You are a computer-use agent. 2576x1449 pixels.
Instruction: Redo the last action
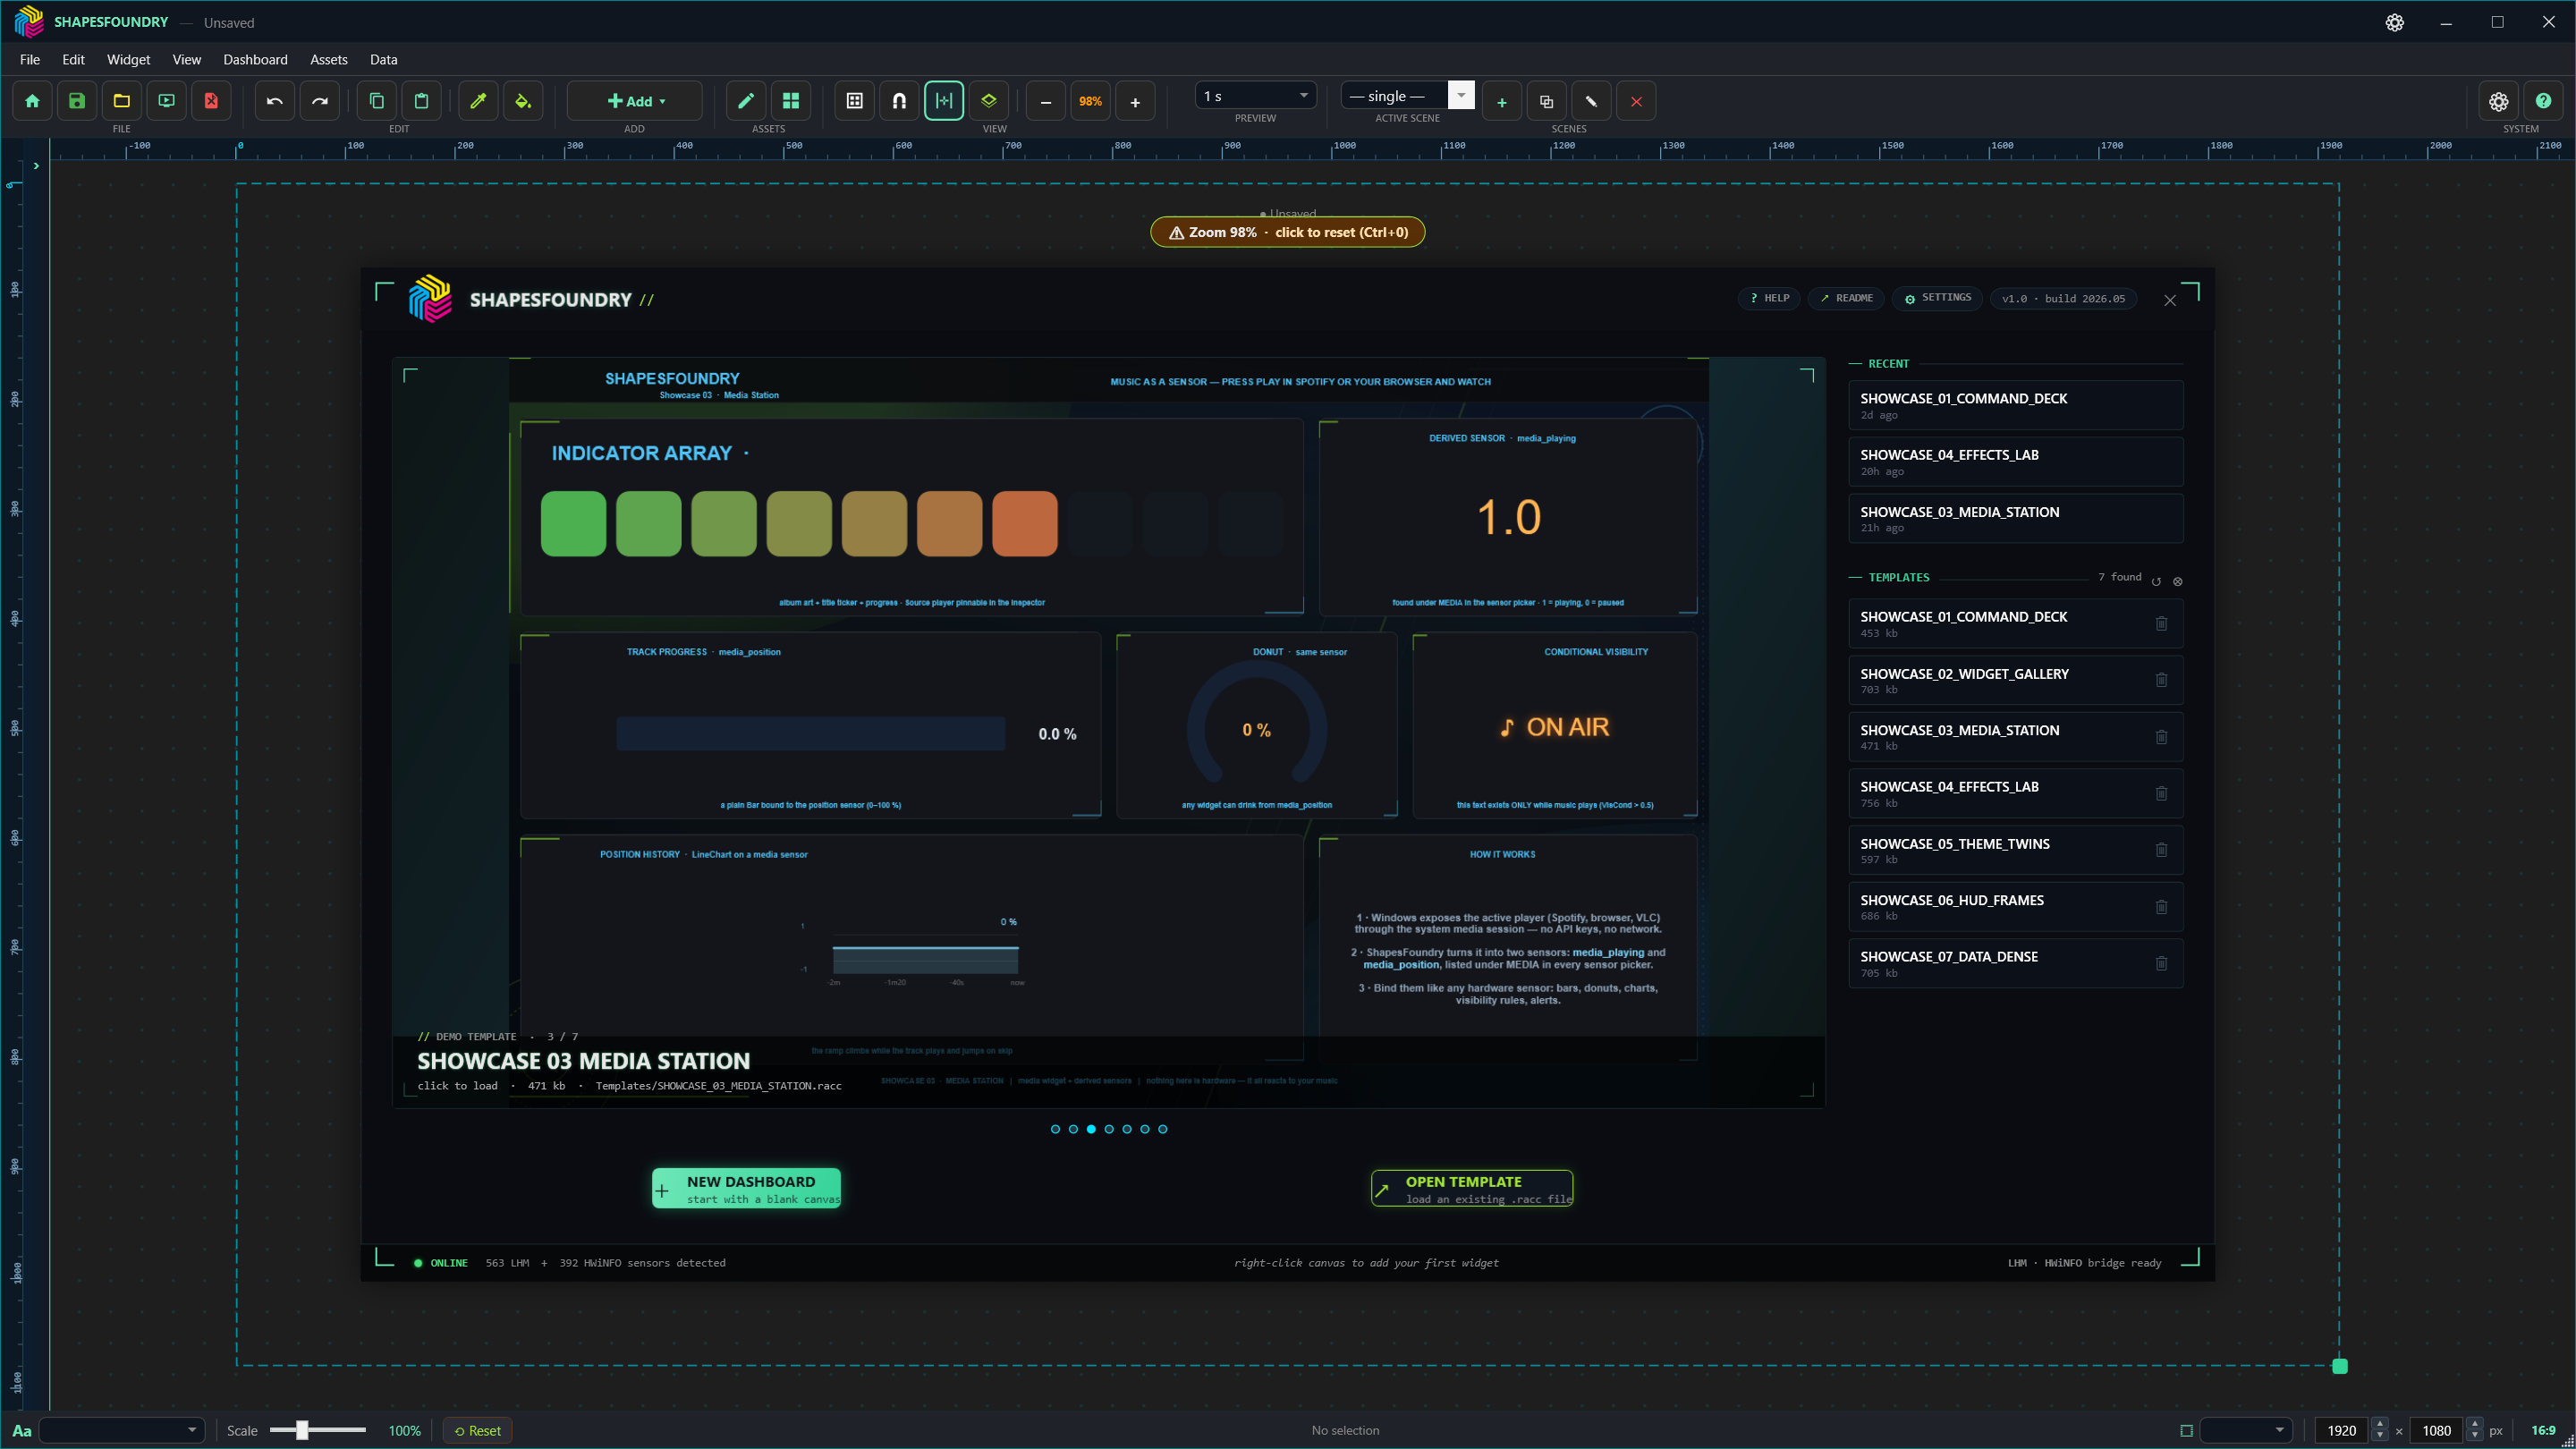point(320,101)
